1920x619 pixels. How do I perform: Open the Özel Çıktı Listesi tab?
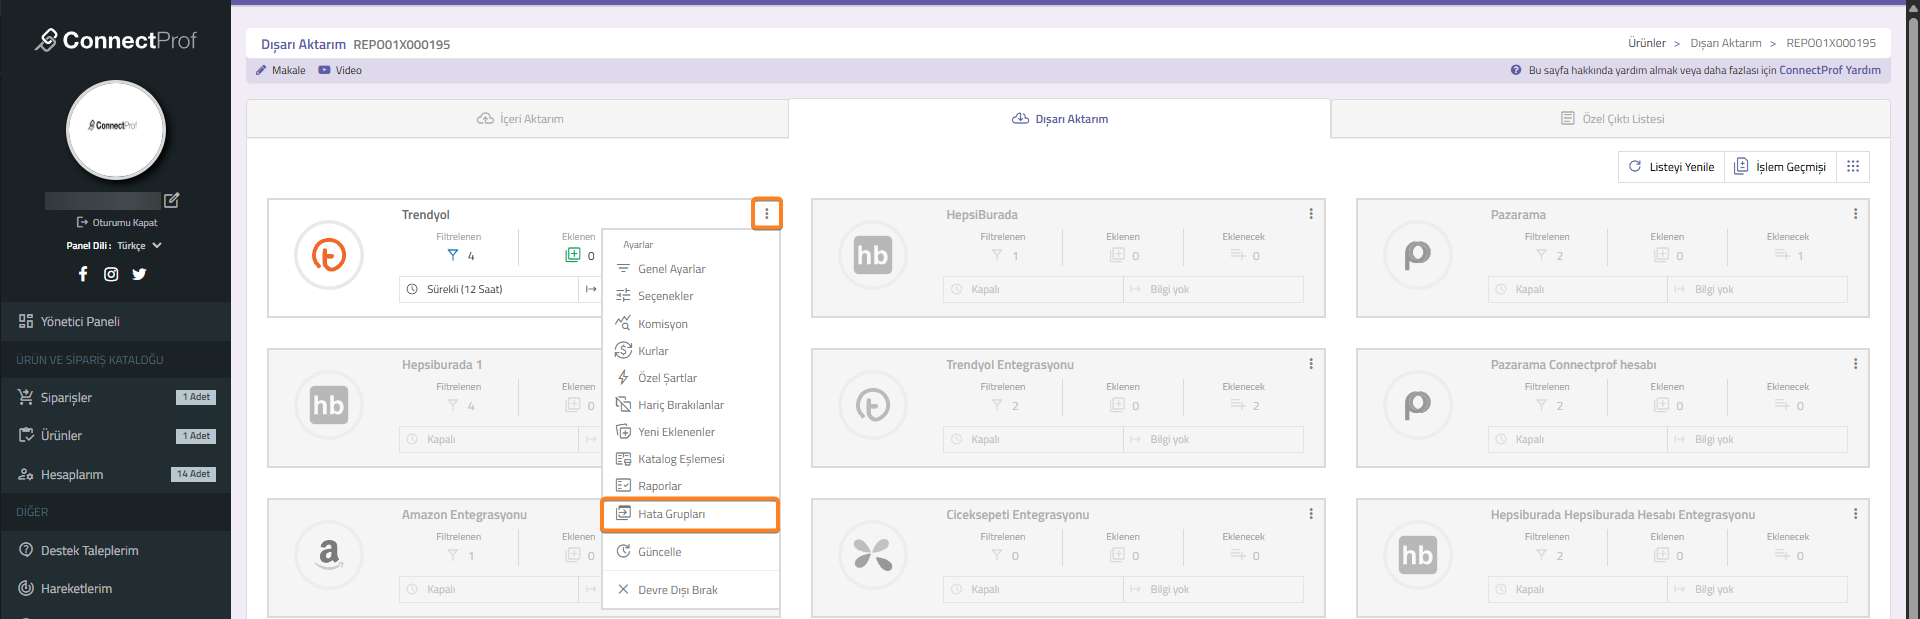click(x=1611, y=119)
